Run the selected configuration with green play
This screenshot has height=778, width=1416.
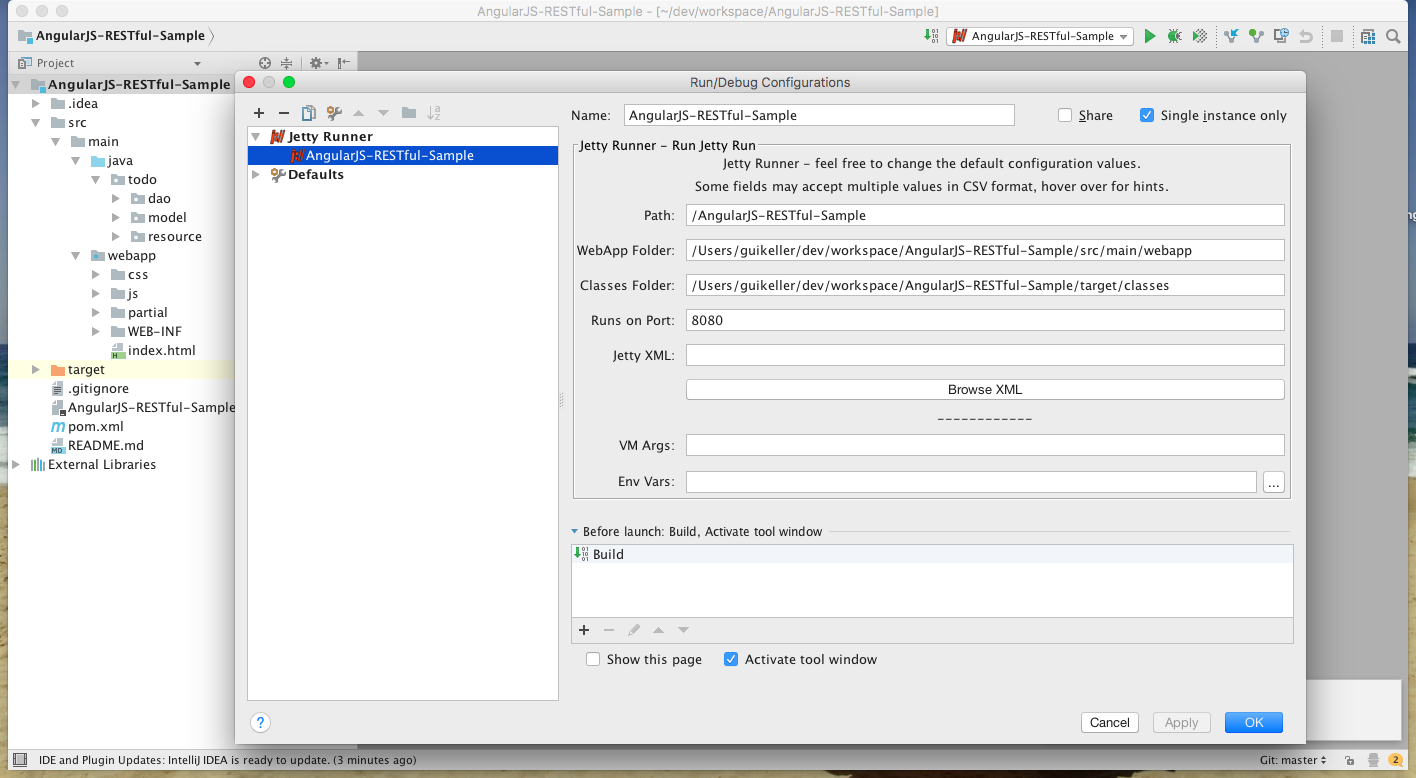click(1150, 36)
